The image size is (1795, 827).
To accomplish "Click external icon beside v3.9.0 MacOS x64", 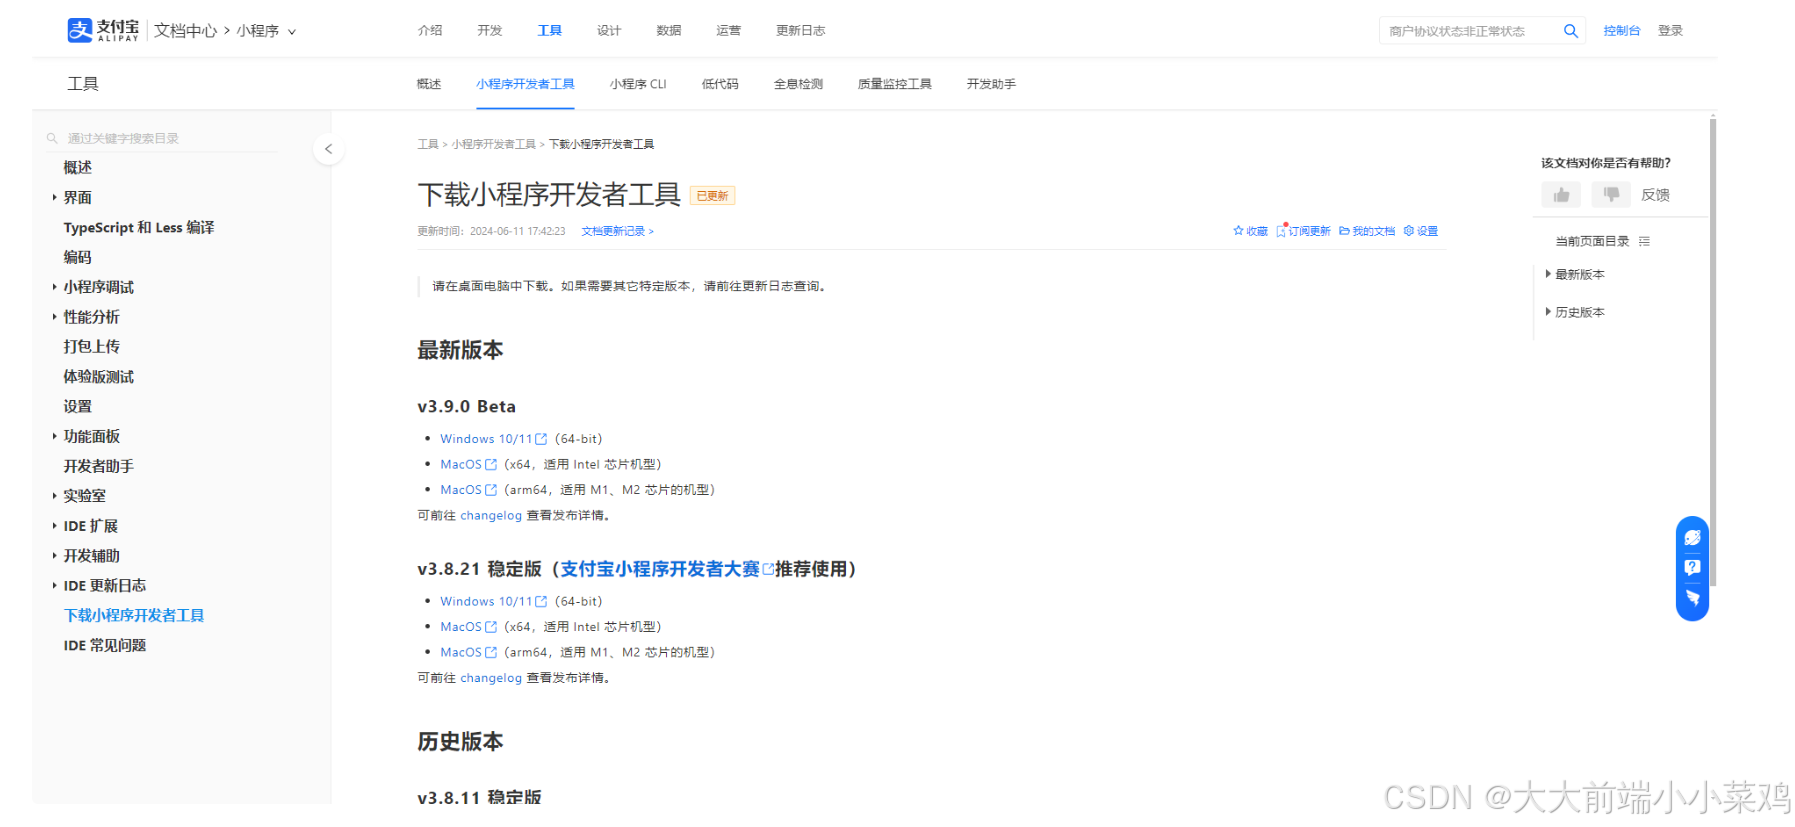I will tap(491, 465).
